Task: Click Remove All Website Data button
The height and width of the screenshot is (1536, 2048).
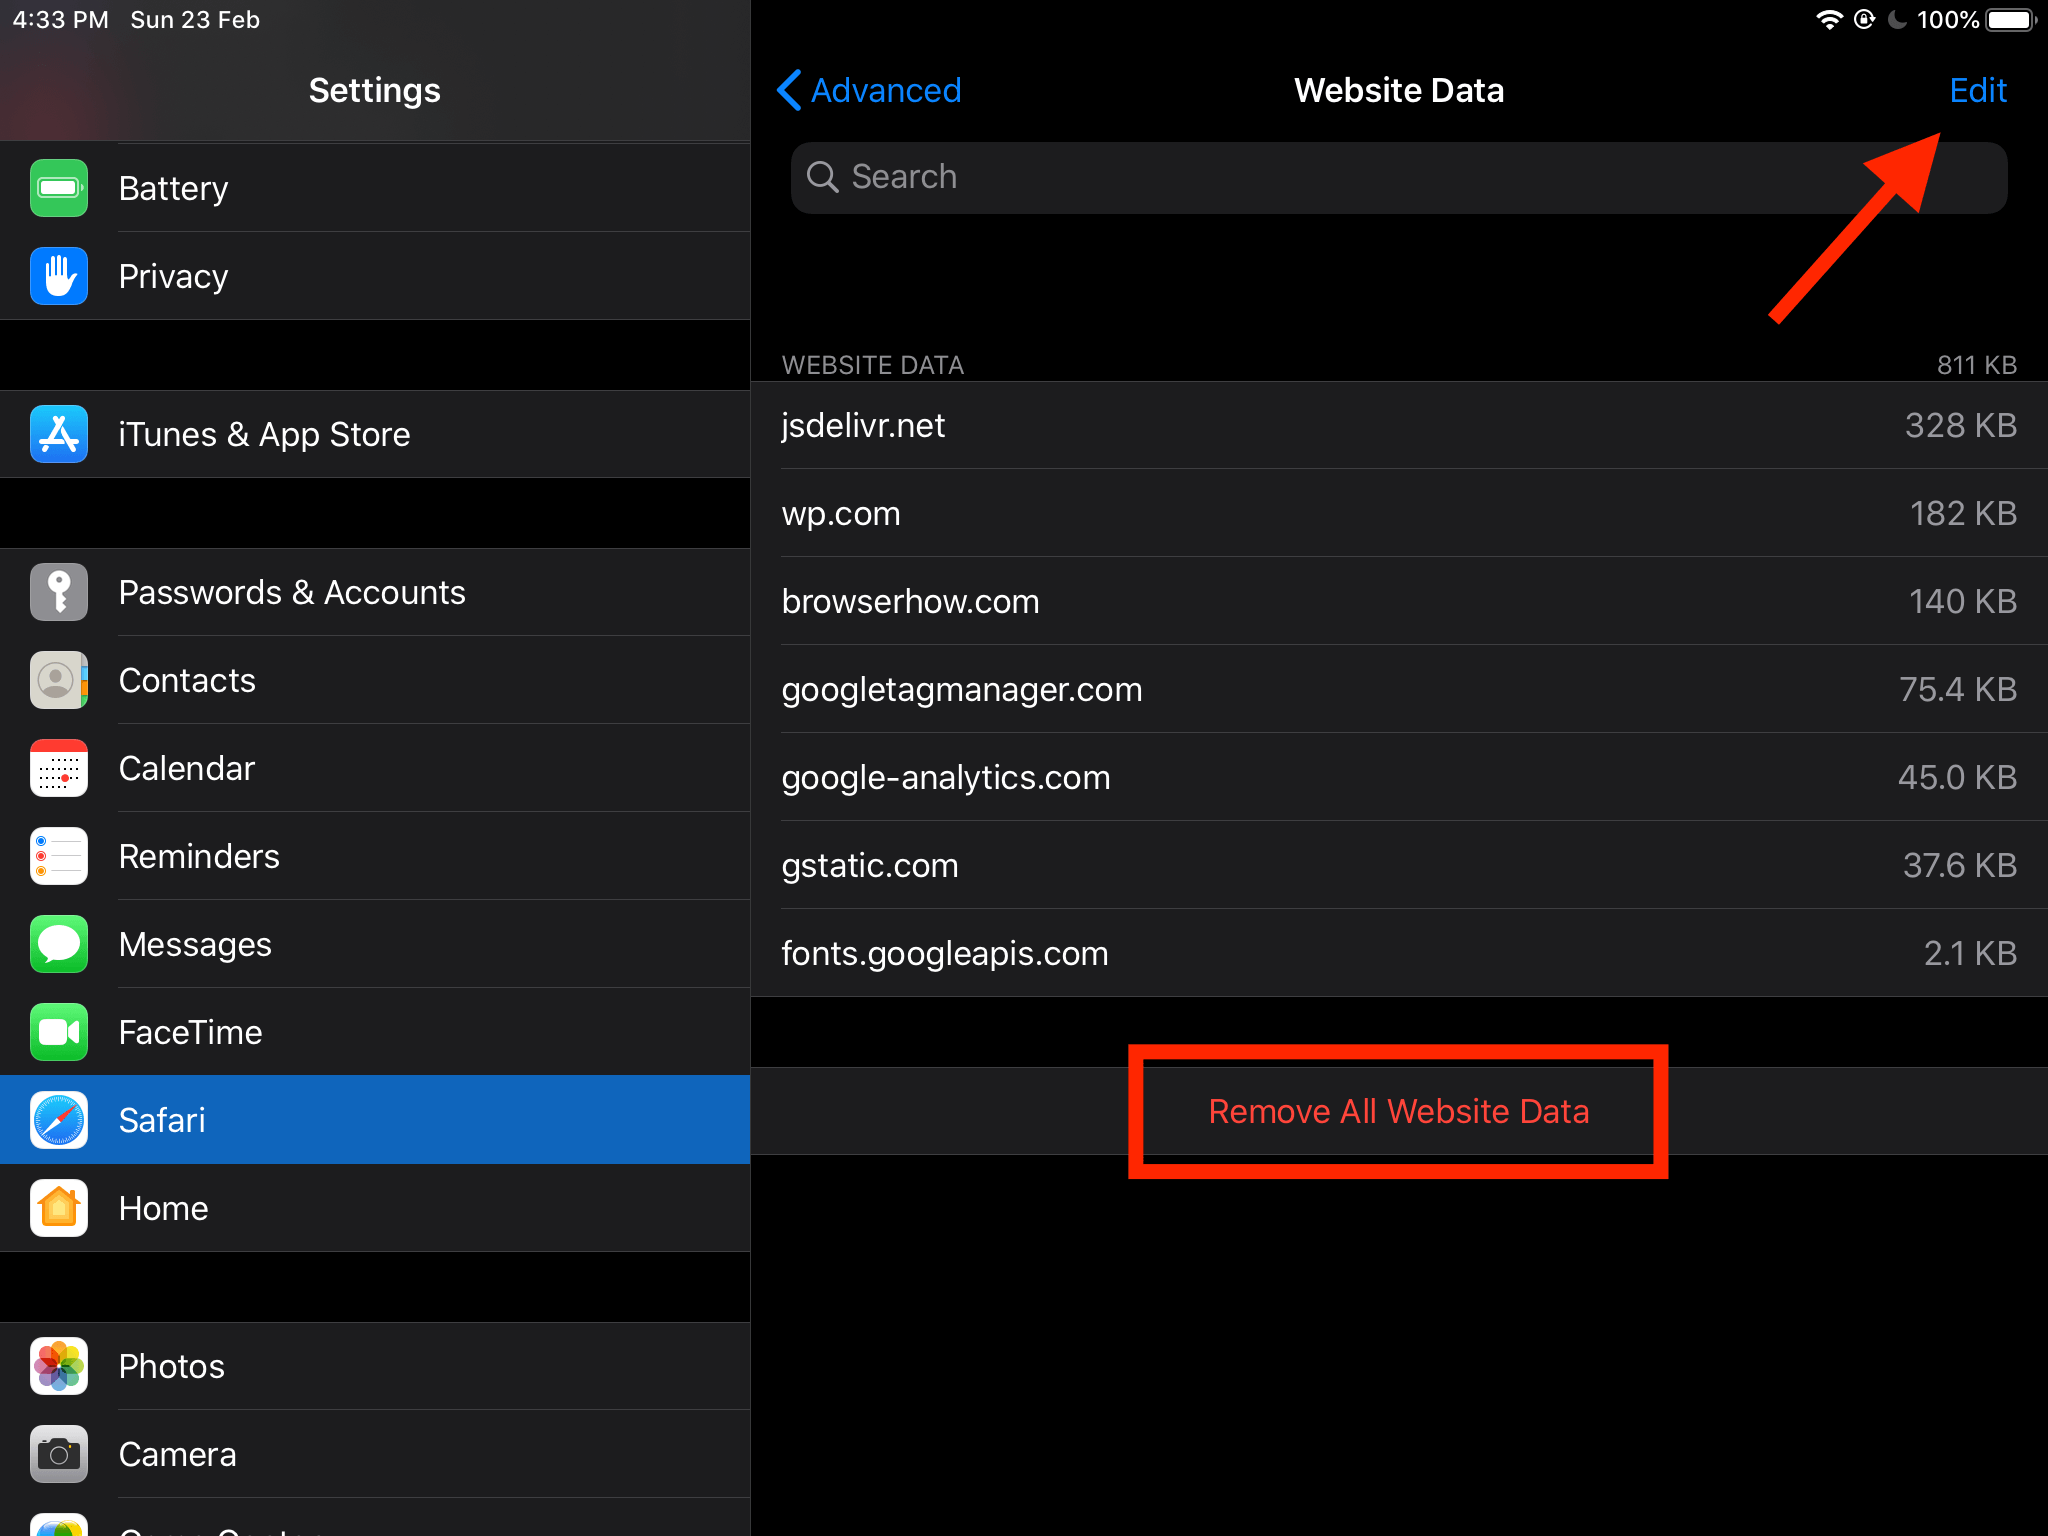Action: coord(1397,1110)
